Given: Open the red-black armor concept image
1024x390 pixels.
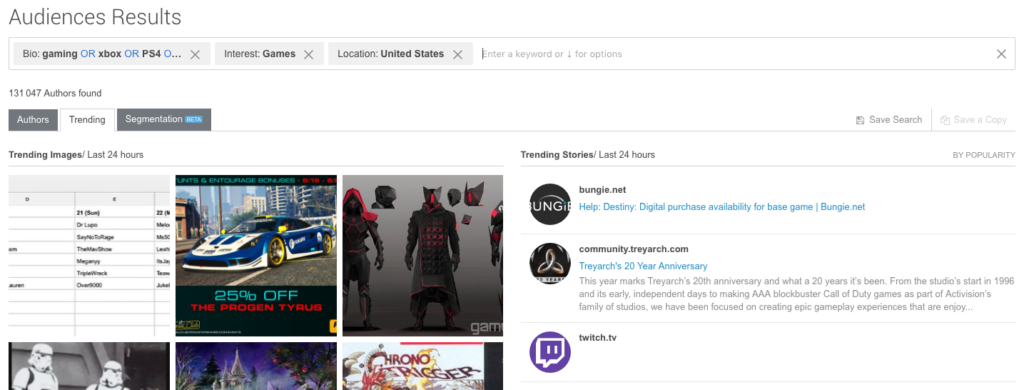Looking at the screenshot, I should (x=423, y=255).
